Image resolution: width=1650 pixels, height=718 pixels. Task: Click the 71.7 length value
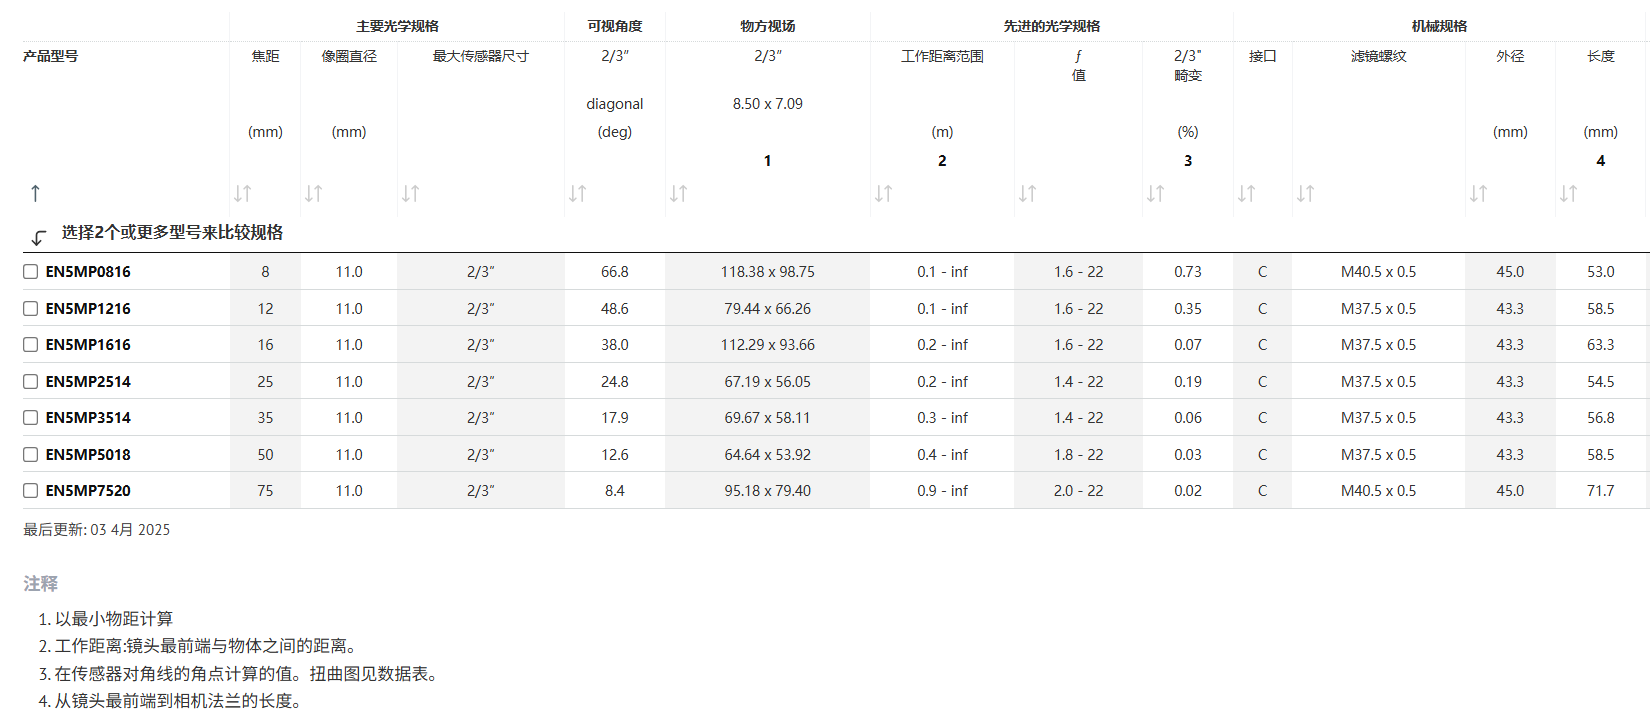point(1600,491)
